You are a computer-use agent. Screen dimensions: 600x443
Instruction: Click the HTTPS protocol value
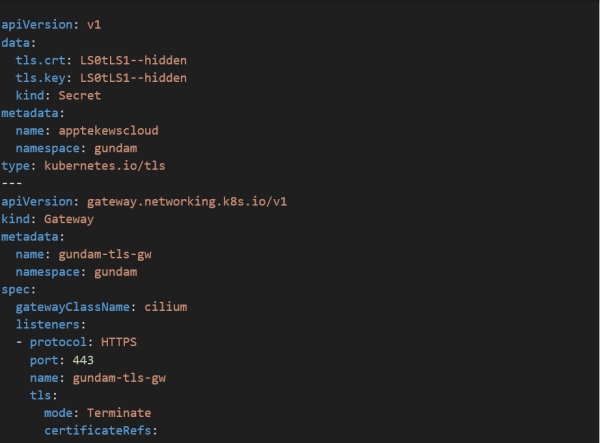coord(116,342)
